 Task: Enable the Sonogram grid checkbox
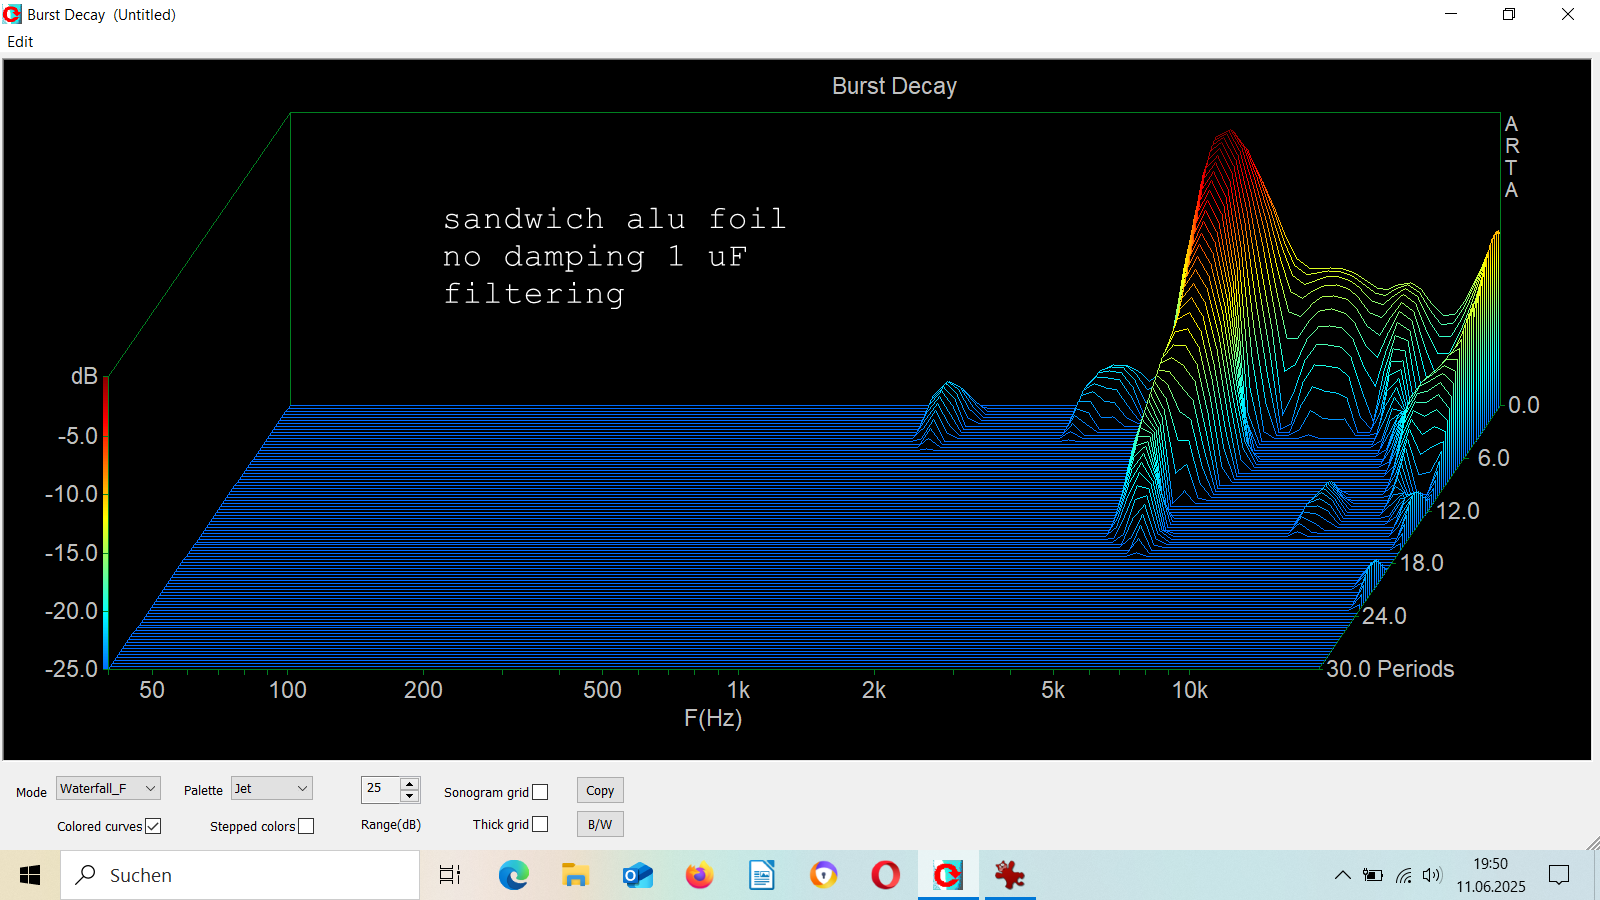click(x=540, y=792)
